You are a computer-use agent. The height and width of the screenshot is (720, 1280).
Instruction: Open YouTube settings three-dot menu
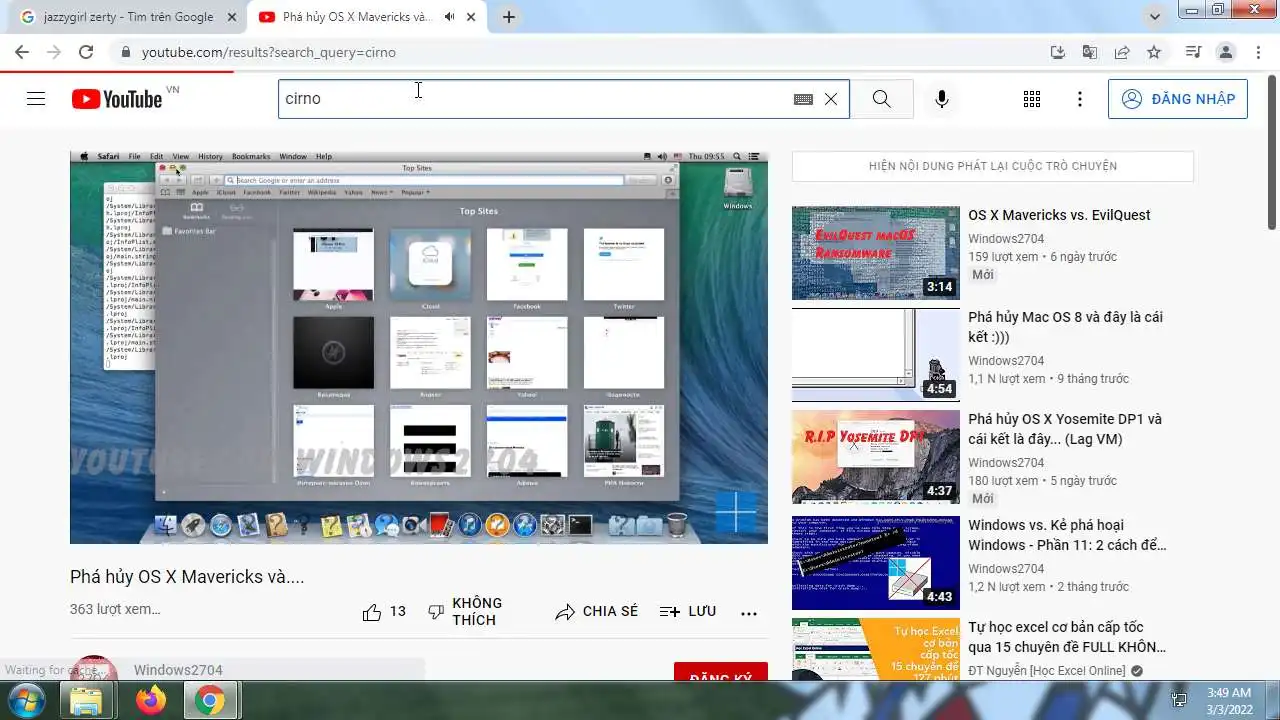[1080, 99]
